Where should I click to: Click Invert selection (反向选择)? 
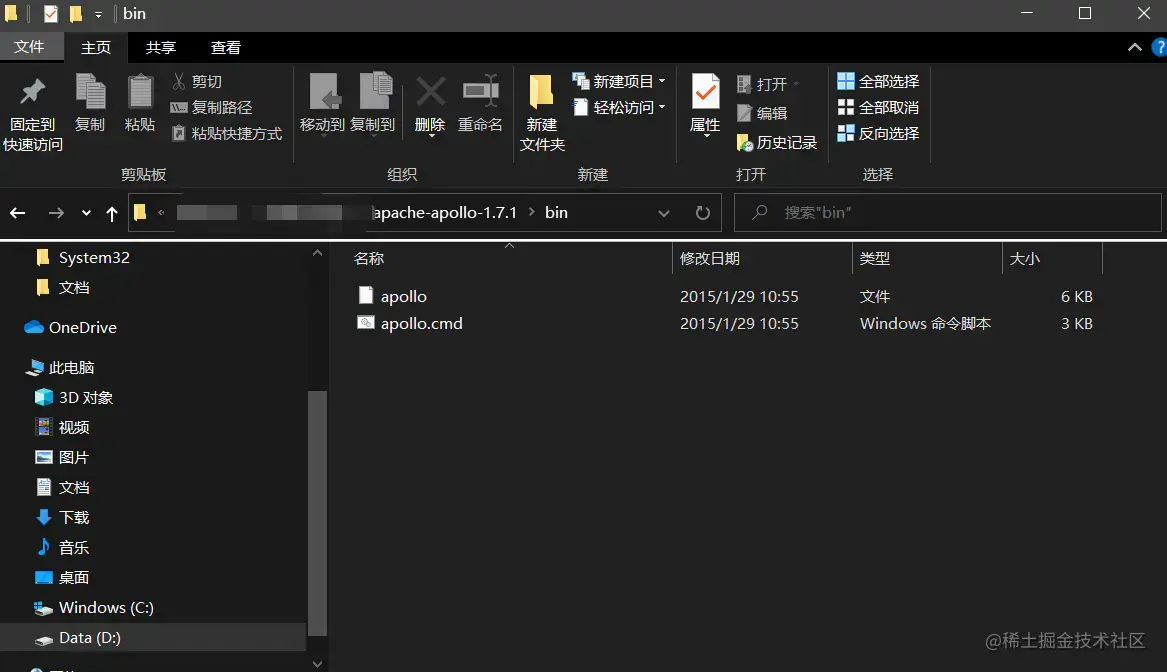[878, 133]
